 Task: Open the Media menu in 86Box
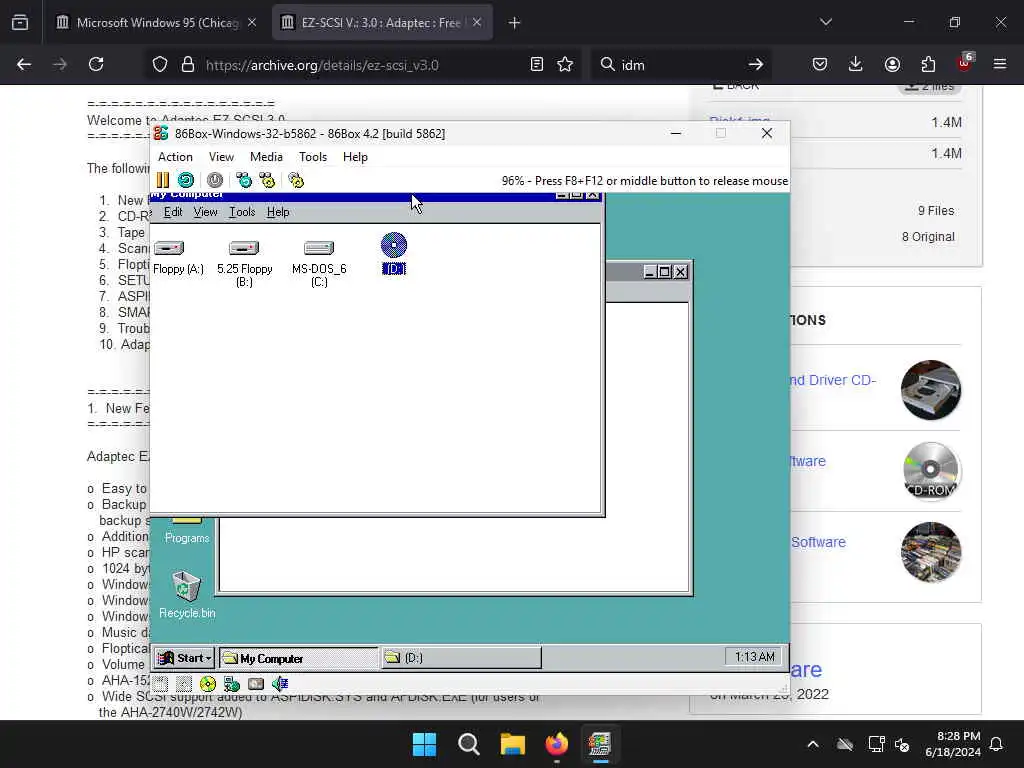[x=266, y=157]
